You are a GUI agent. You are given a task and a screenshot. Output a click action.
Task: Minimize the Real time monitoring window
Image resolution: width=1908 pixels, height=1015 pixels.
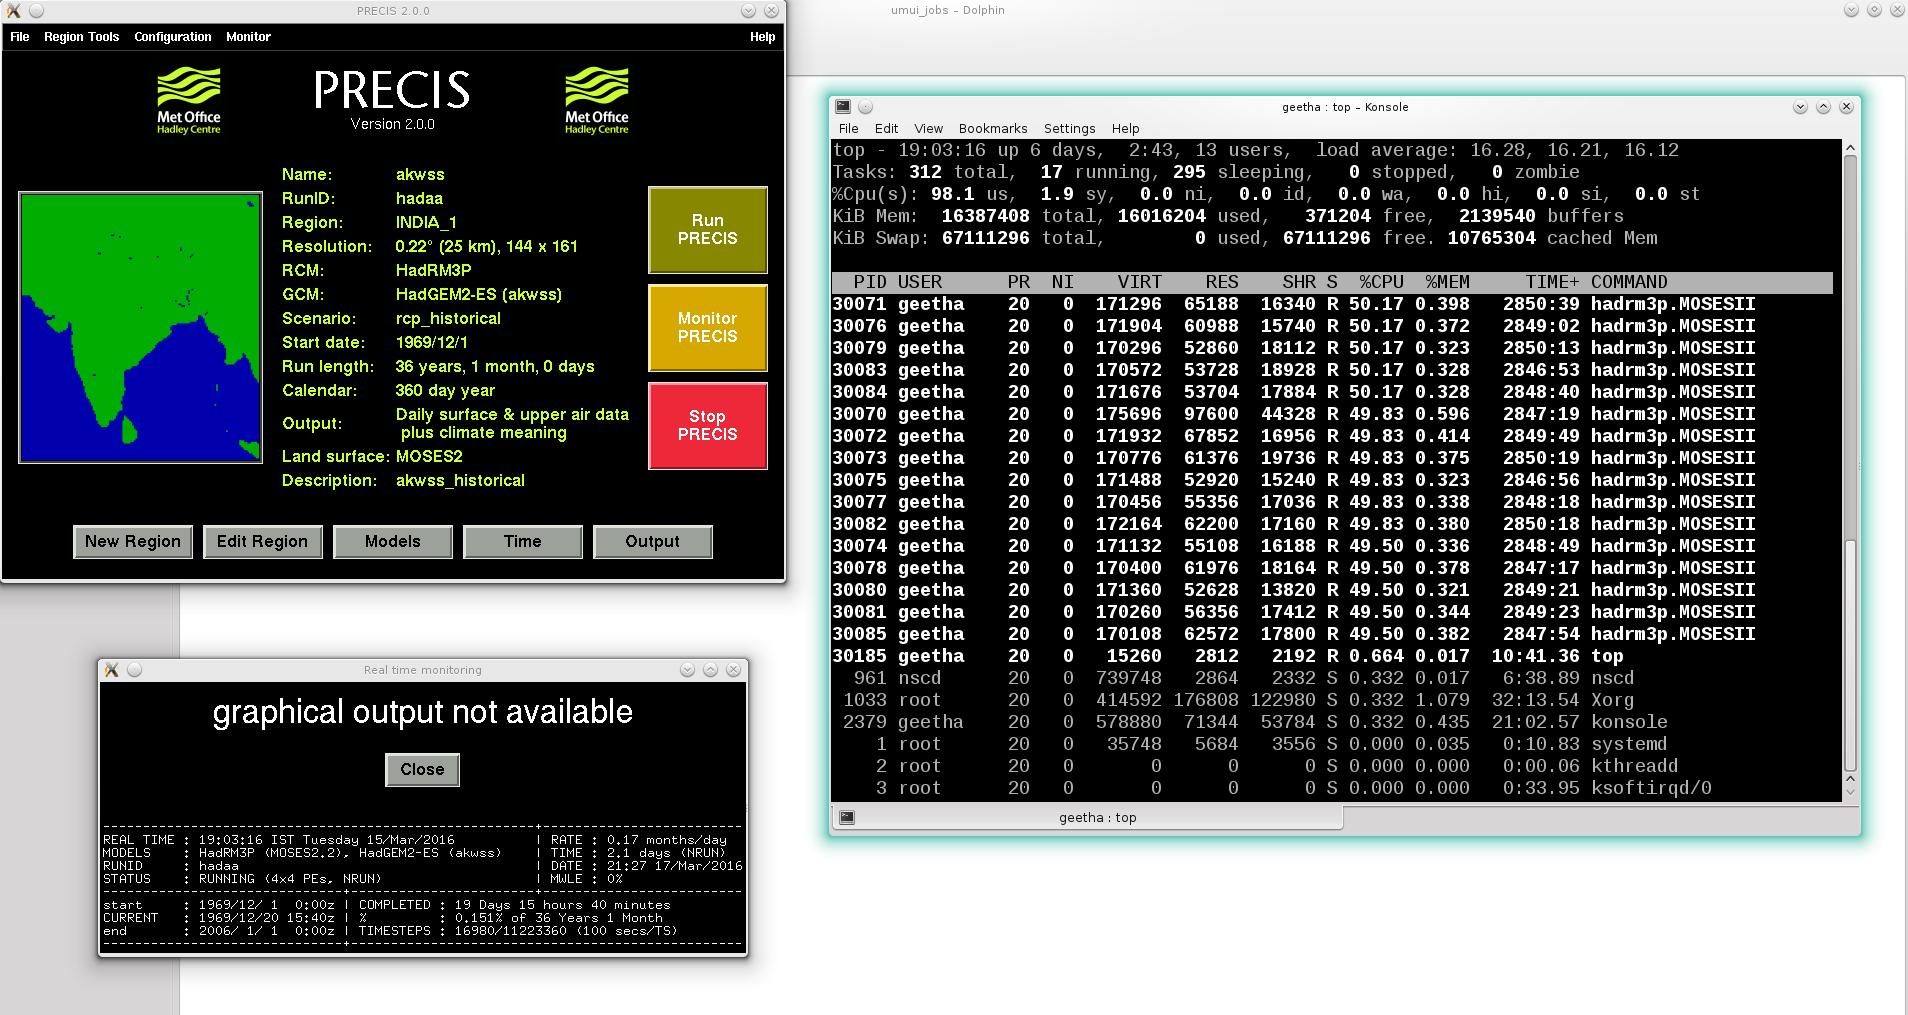(687, 670)
